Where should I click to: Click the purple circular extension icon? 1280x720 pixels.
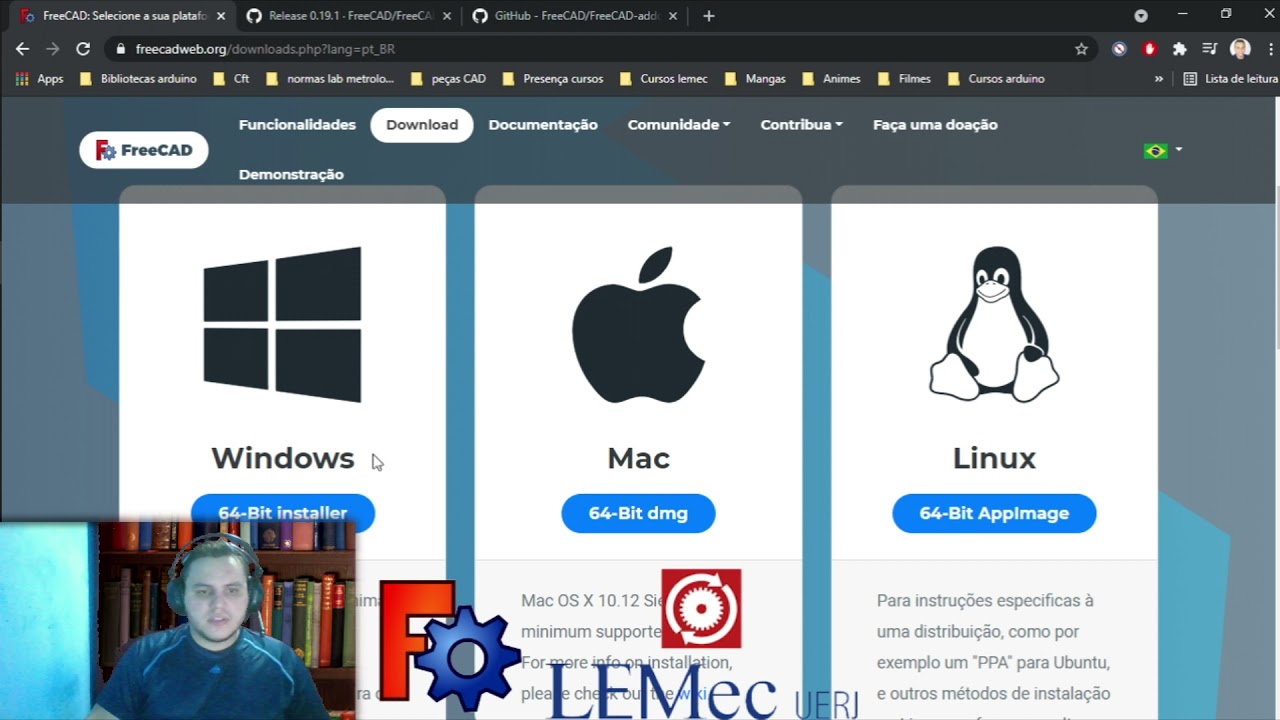(x=1119, y=49)
